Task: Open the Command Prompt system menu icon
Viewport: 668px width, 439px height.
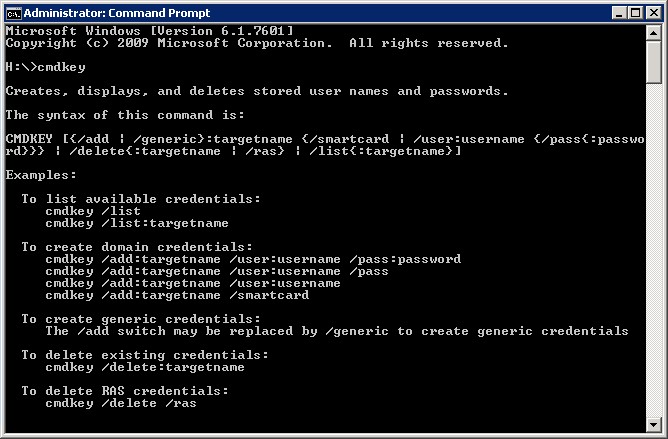Action: tap(13, 13)
